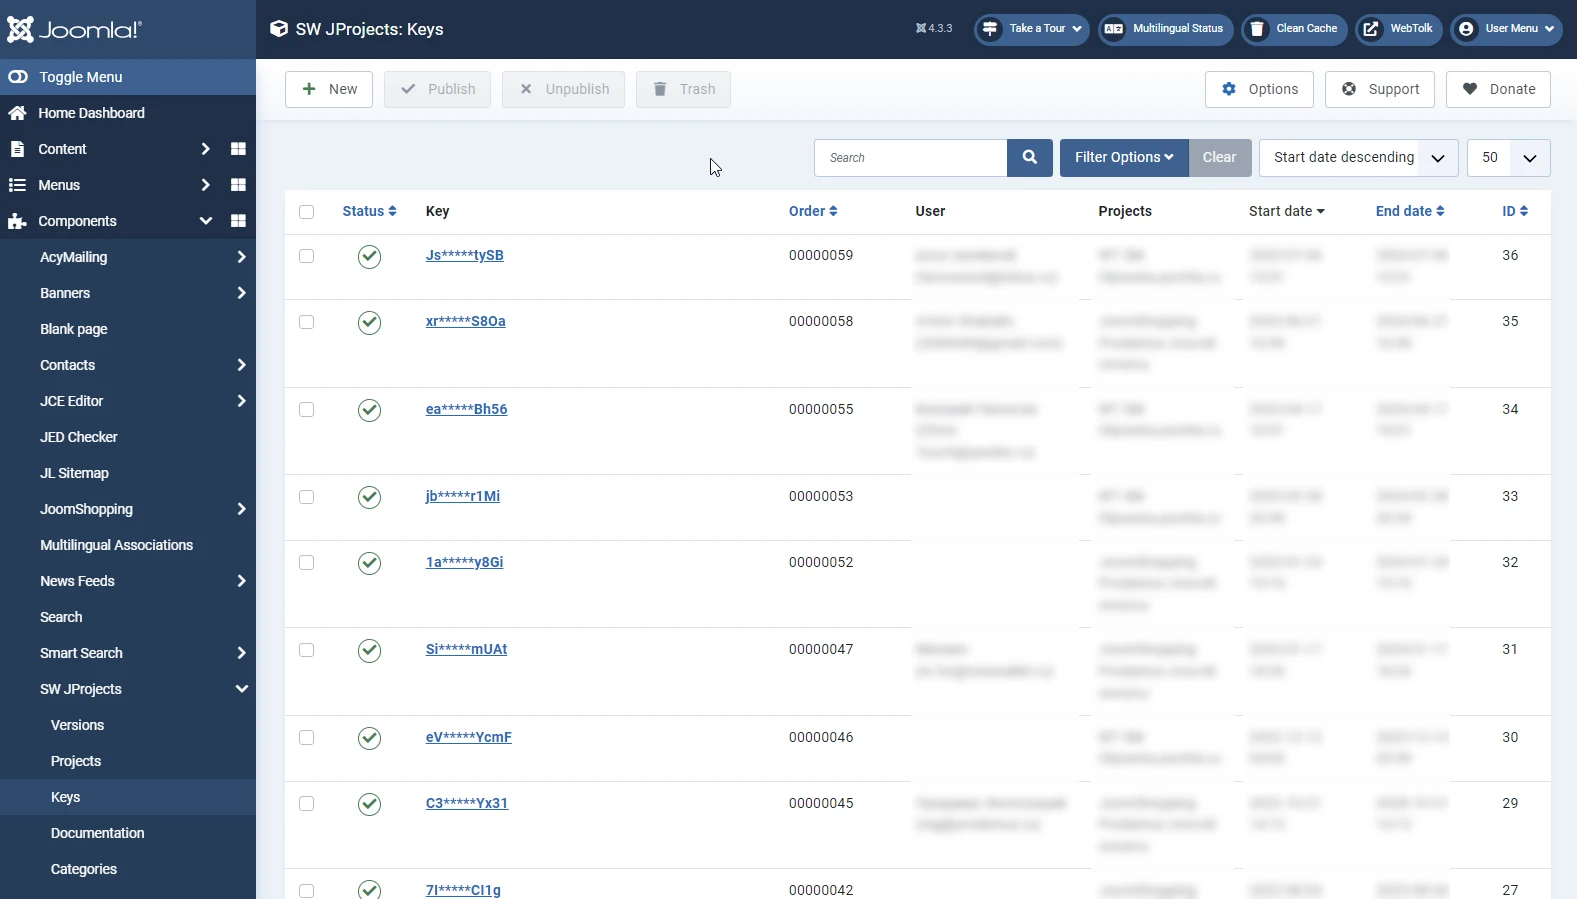Go to Home Dashboard in sidebar
This screenshot has width=1577, height=899.
tap(91, 113)
